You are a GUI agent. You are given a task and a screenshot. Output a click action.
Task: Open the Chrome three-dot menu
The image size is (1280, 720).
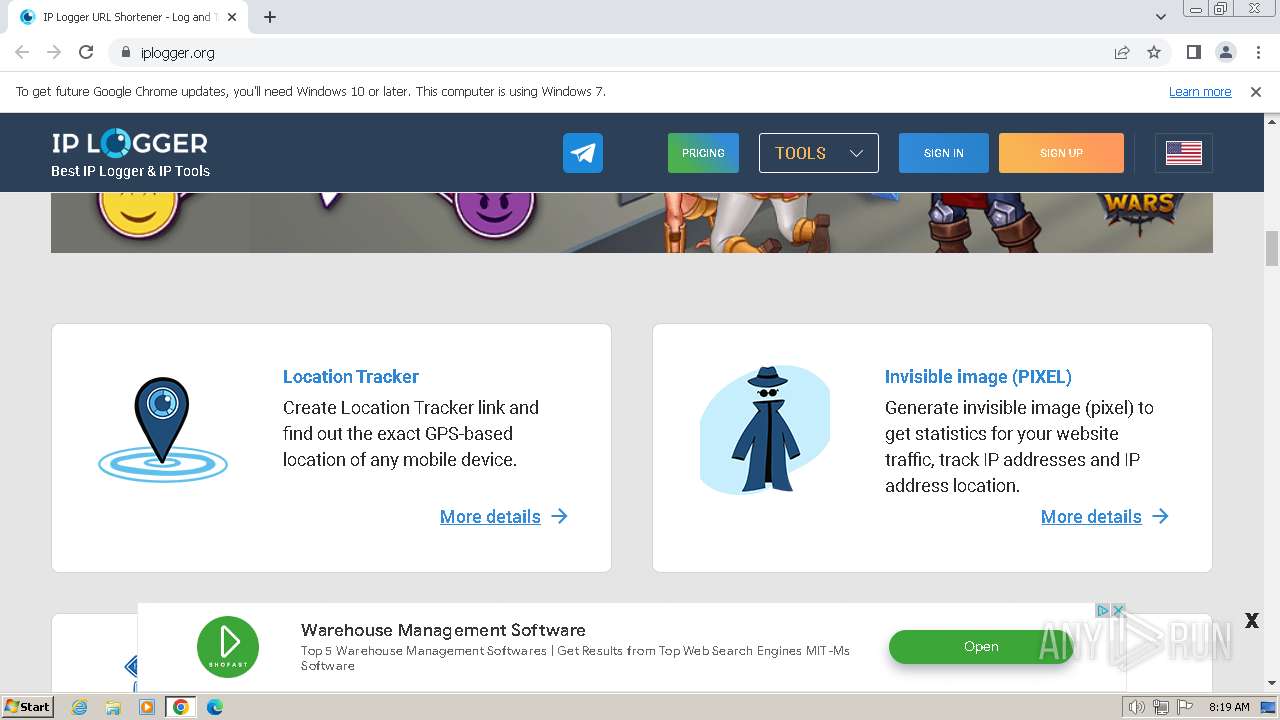point(1257,52)
